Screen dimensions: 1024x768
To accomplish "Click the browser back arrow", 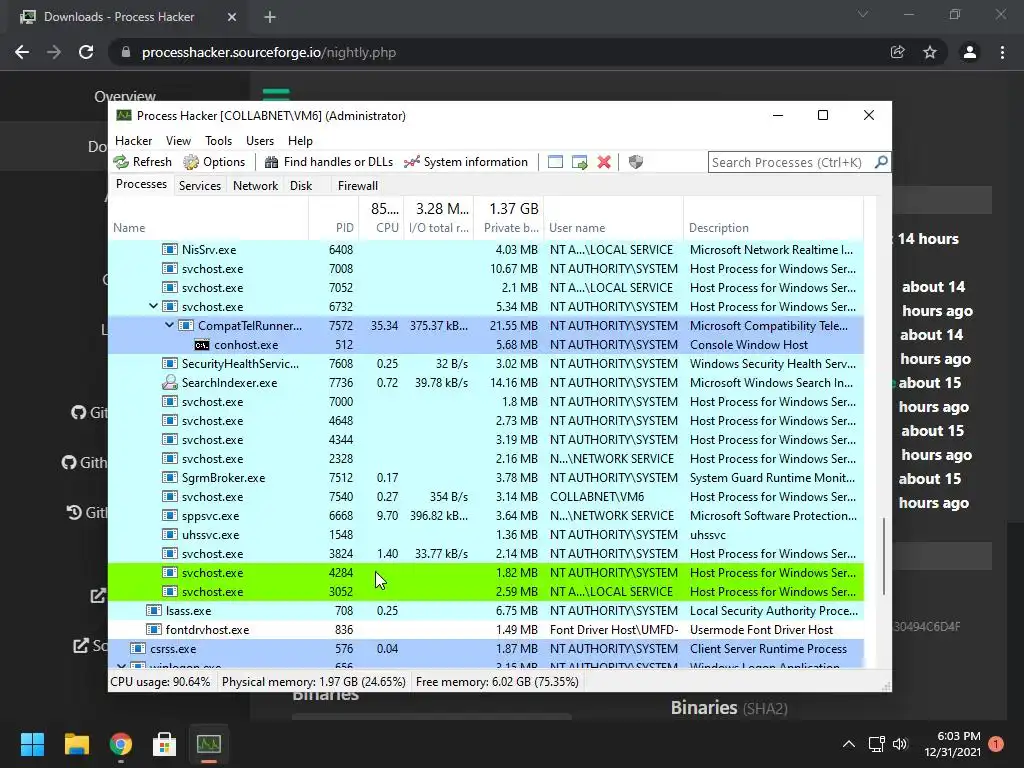I will [x=22, y=52].
